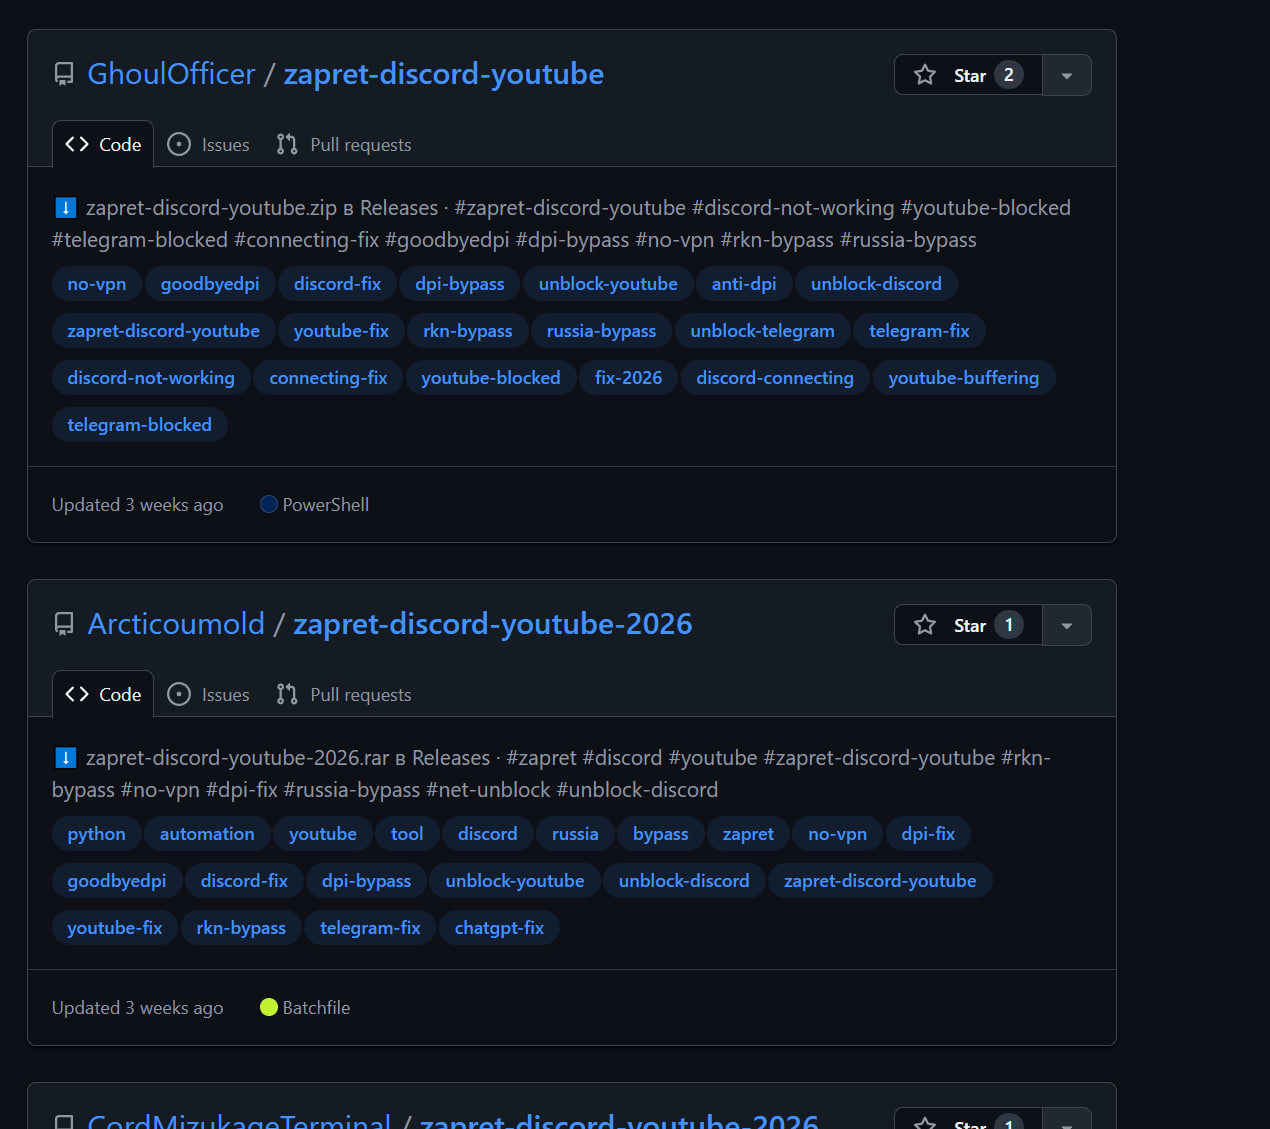Select the zapret topic tag
This screenshot has height=1129, width=1270.
748,834
